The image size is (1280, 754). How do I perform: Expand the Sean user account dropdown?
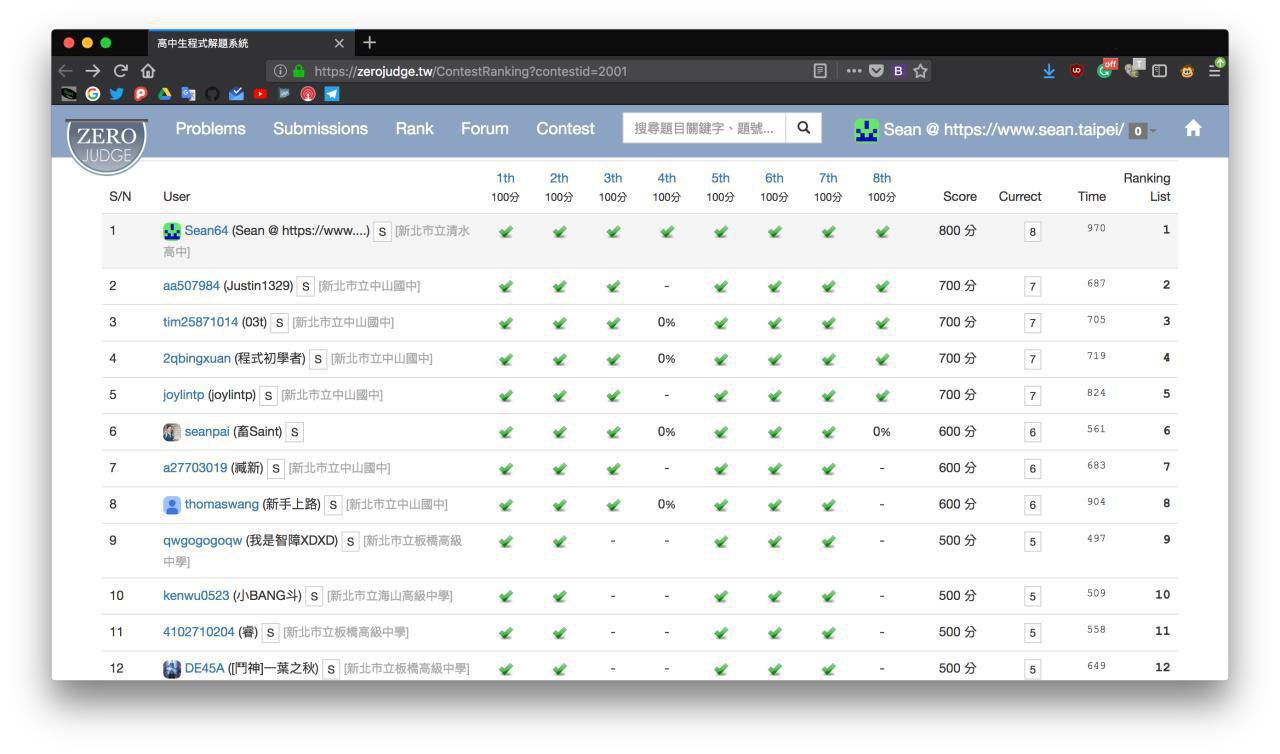[1005, 130]
